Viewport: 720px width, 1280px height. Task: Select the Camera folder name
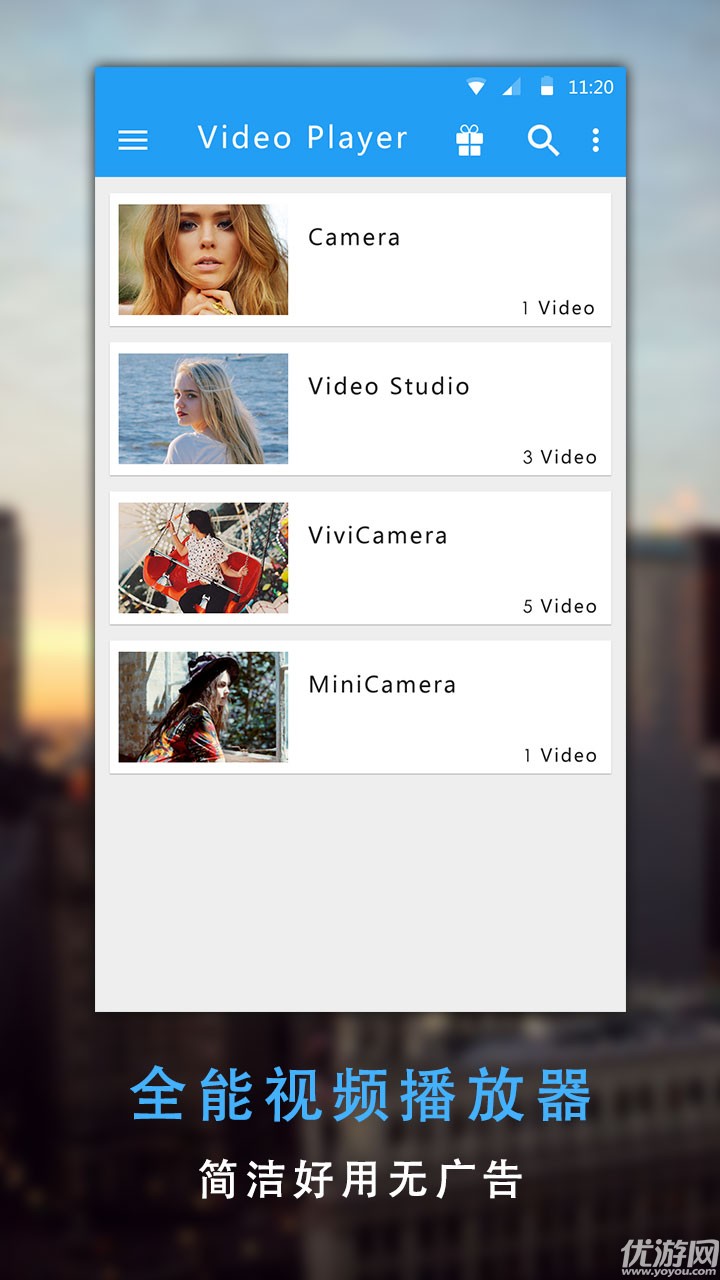point(354,238)
